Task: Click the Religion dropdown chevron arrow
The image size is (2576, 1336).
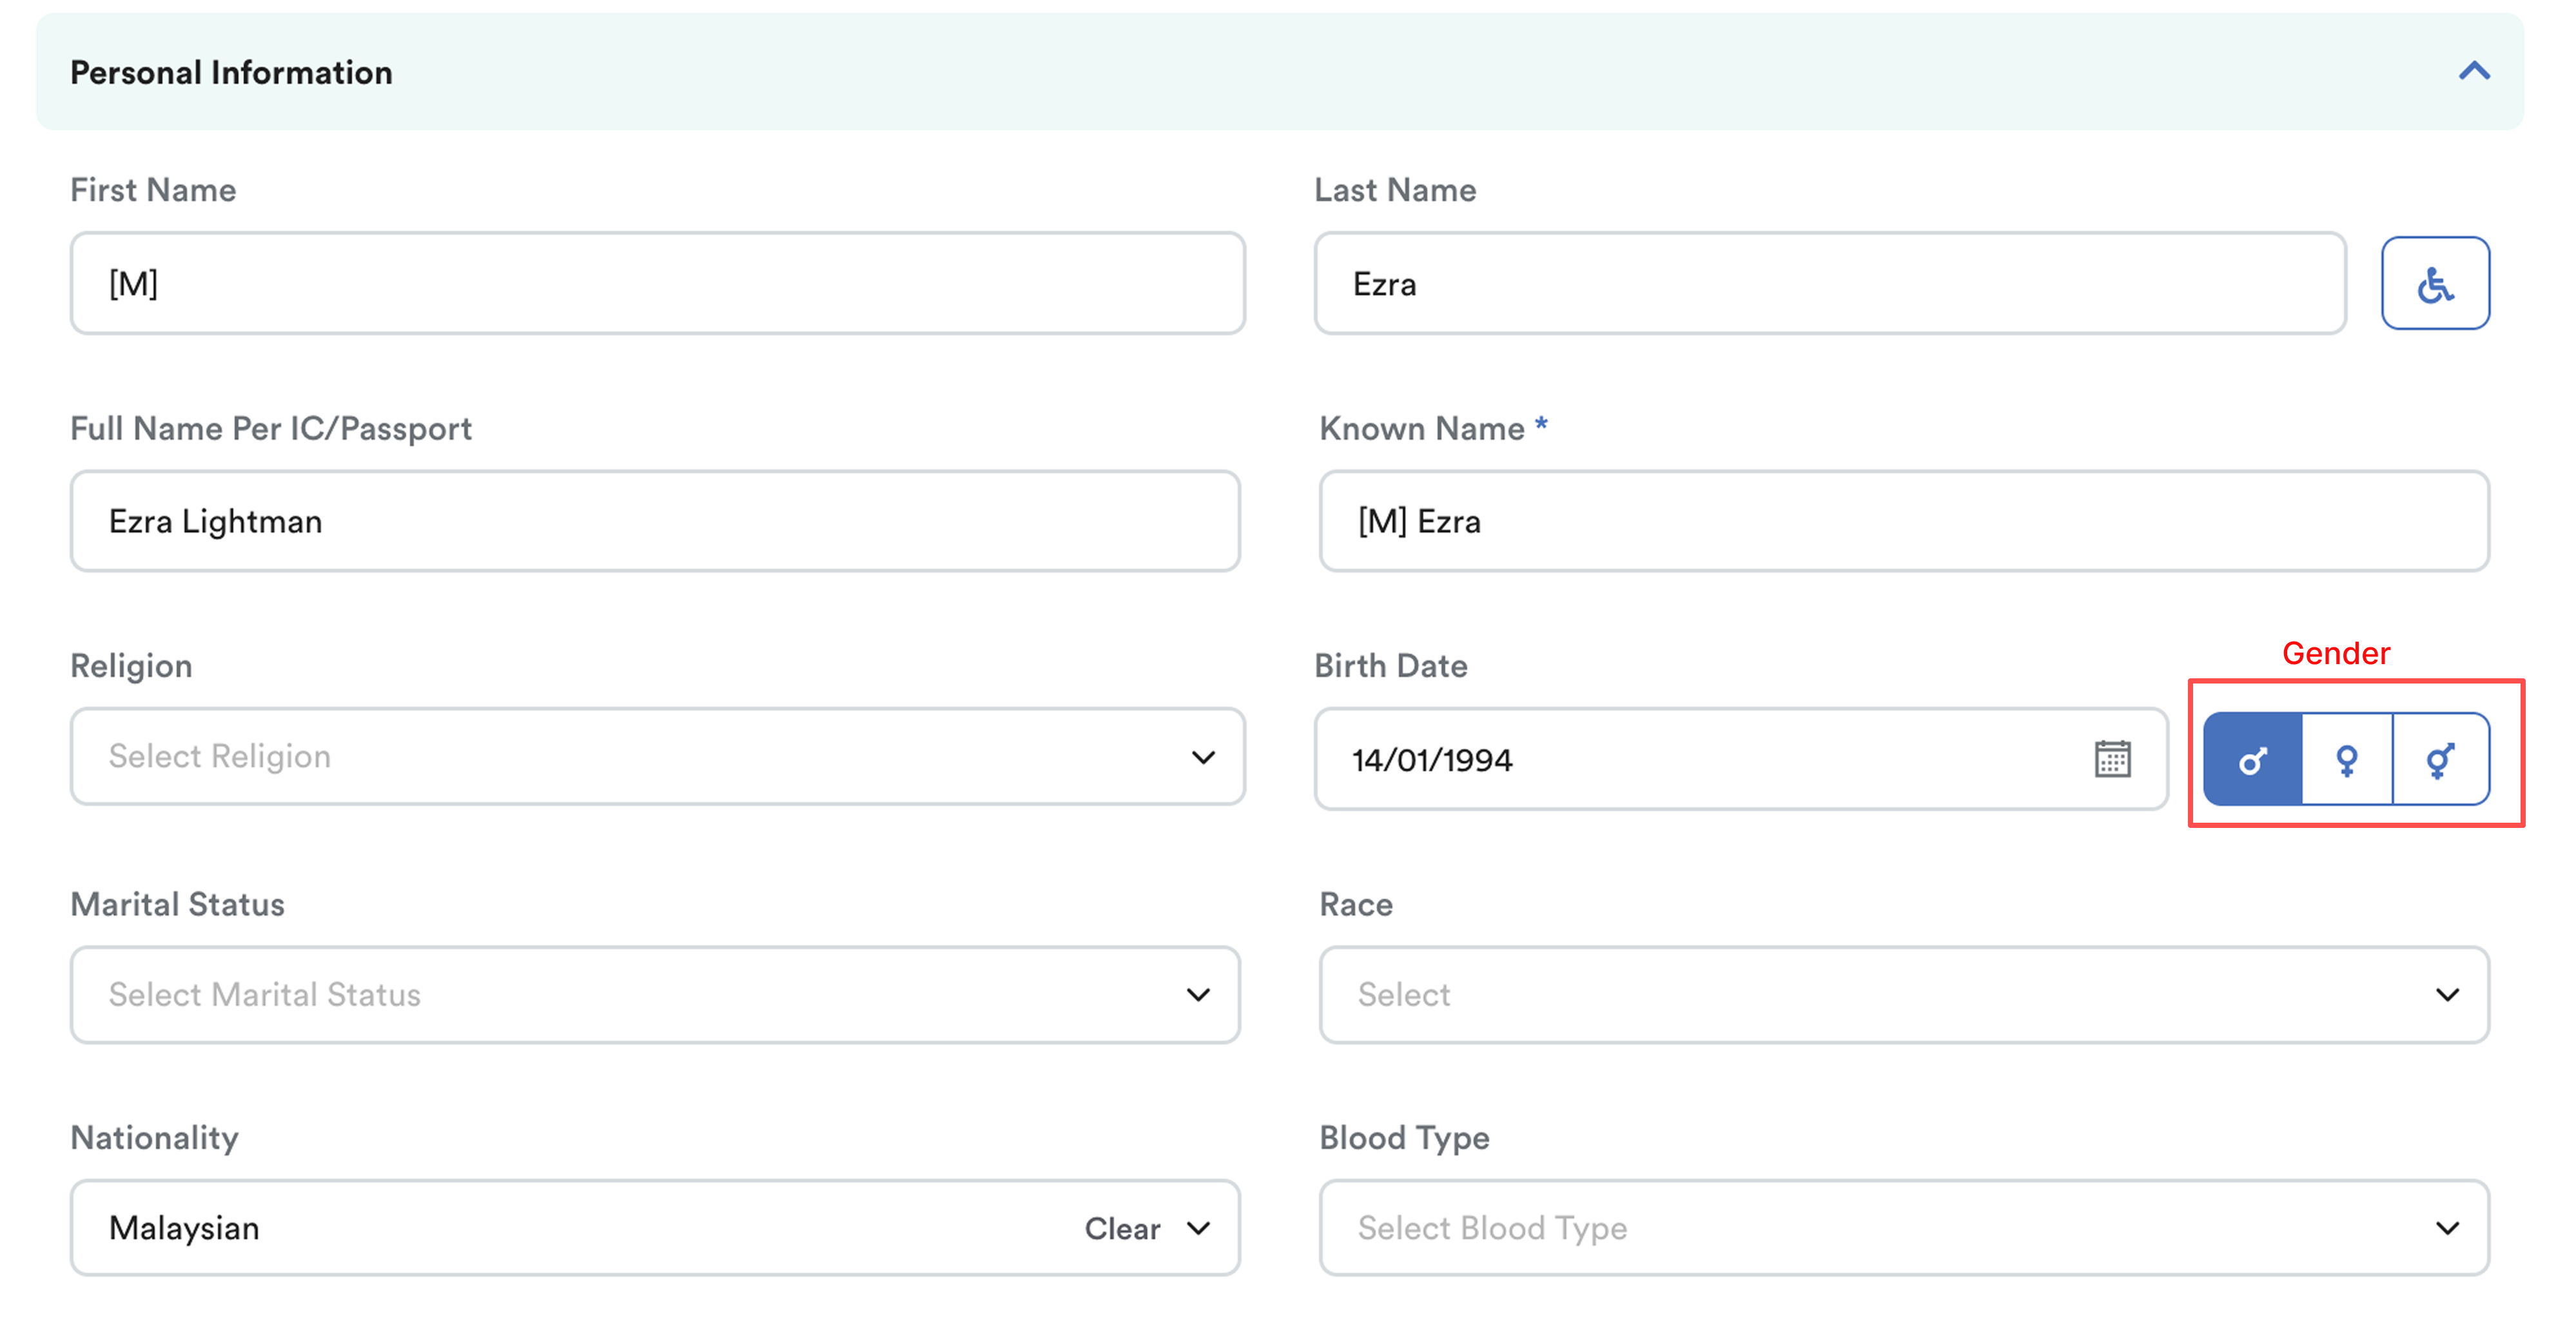Action: click(x=1203, y=757)
